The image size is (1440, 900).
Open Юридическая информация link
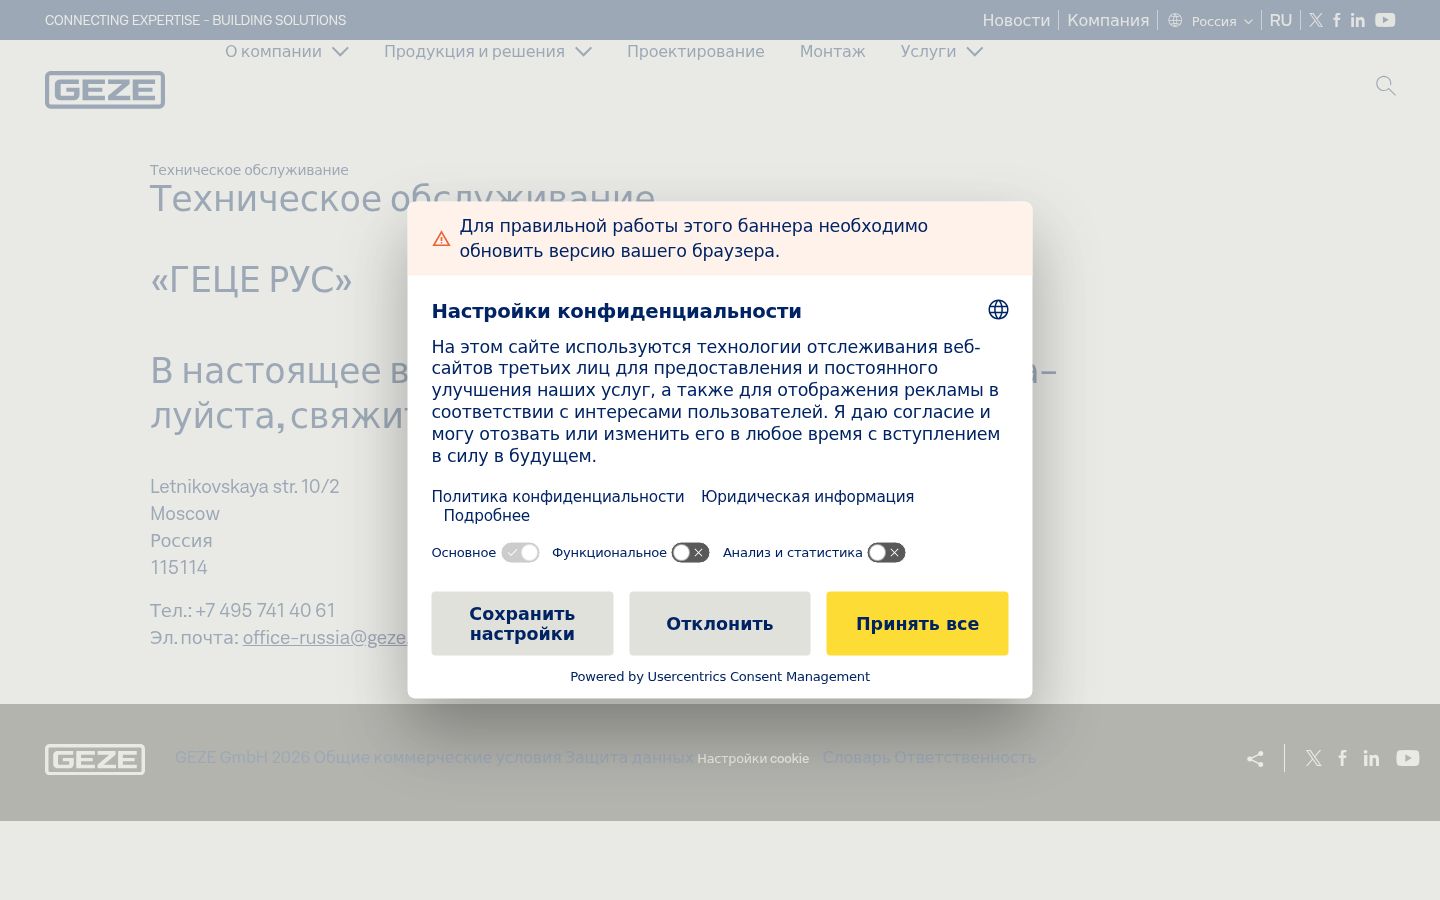click(x=807, y=497)
